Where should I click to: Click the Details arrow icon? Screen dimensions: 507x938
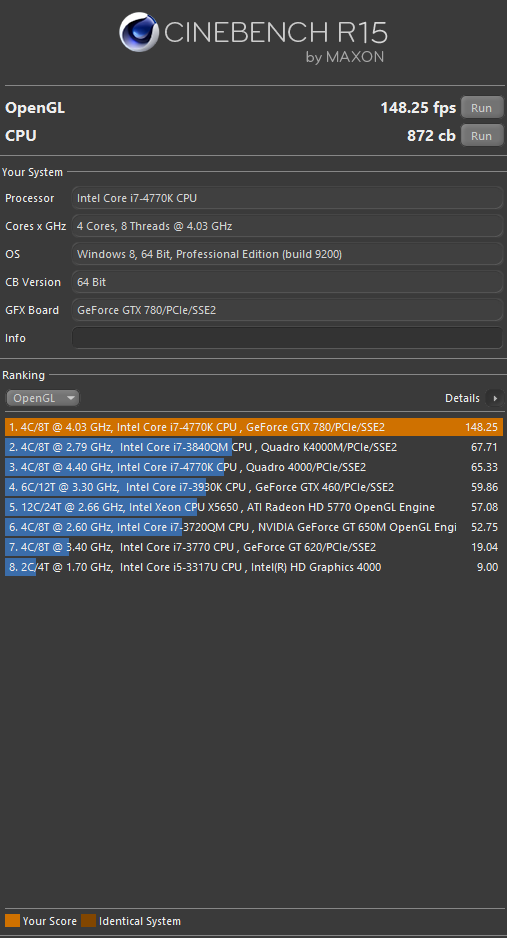point(494,398)
